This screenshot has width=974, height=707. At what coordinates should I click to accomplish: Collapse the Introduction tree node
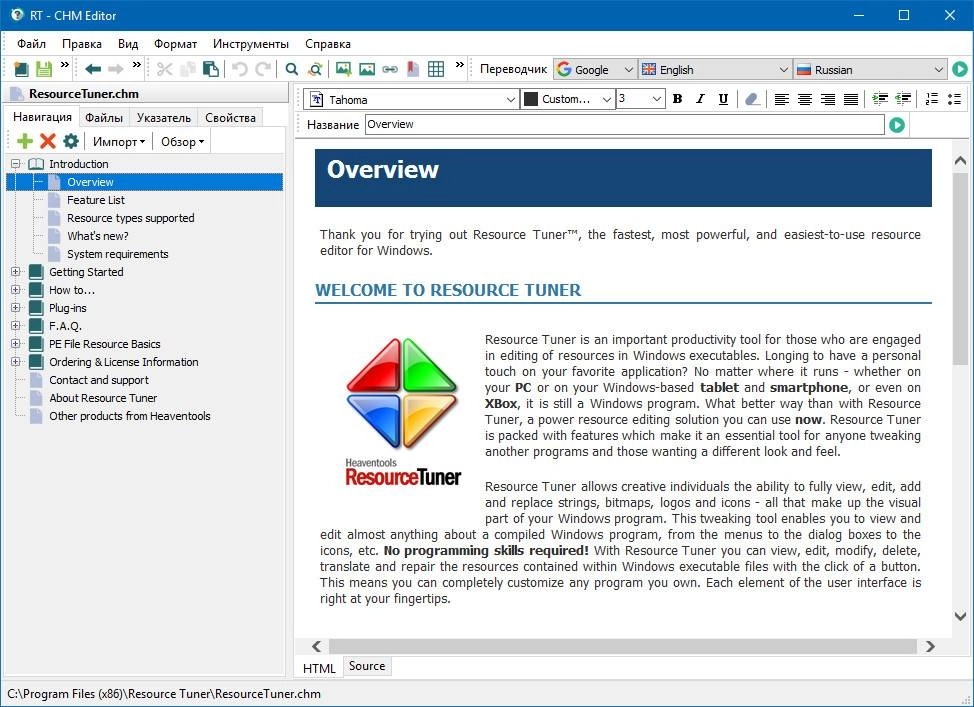(x=16, y=164)
